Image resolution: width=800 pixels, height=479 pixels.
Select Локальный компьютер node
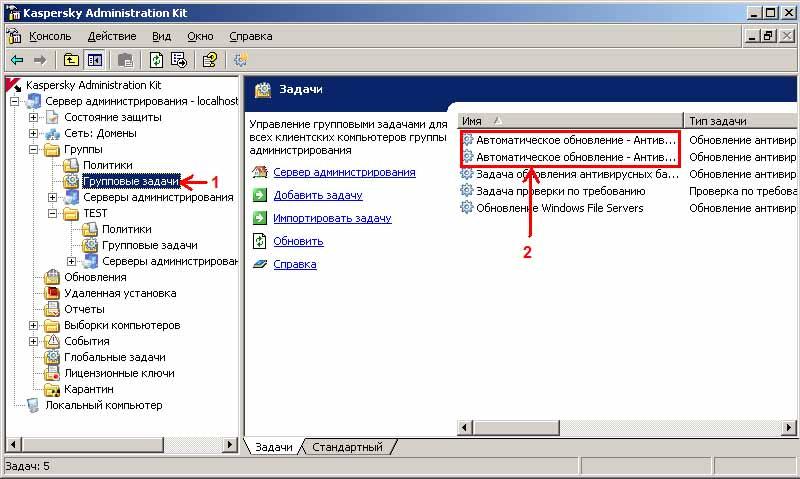(x=104, y=406)
